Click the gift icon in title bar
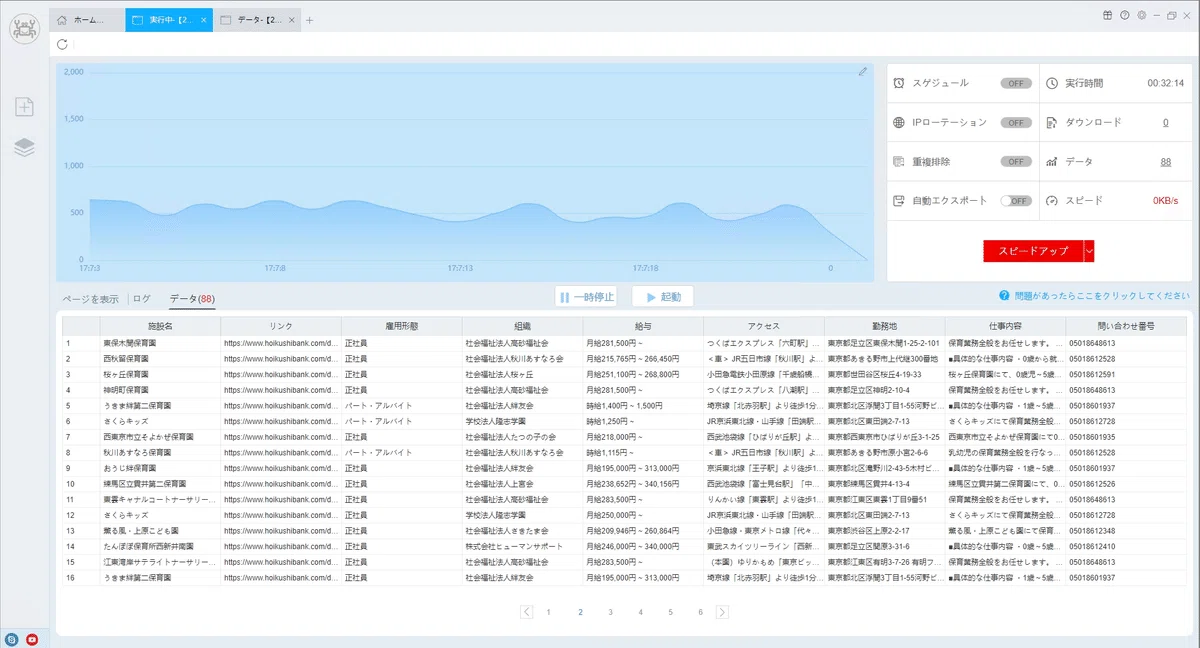1200x648 pixels. (1108, 15)
